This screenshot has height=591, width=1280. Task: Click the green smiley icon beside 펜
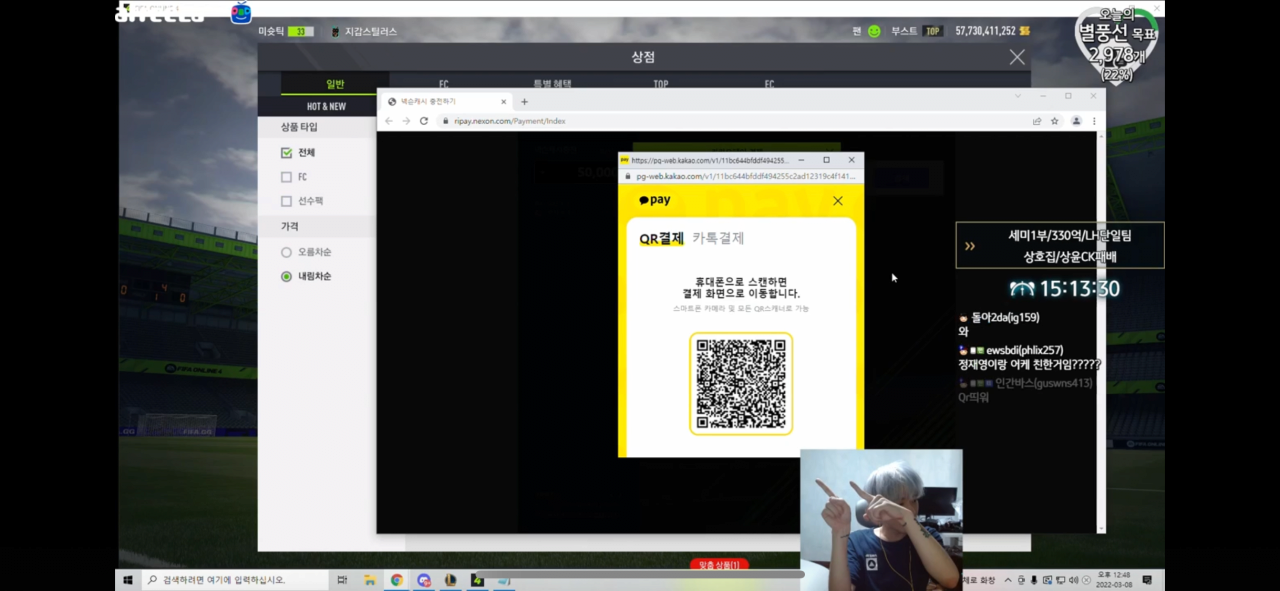(x=874, y=31)
